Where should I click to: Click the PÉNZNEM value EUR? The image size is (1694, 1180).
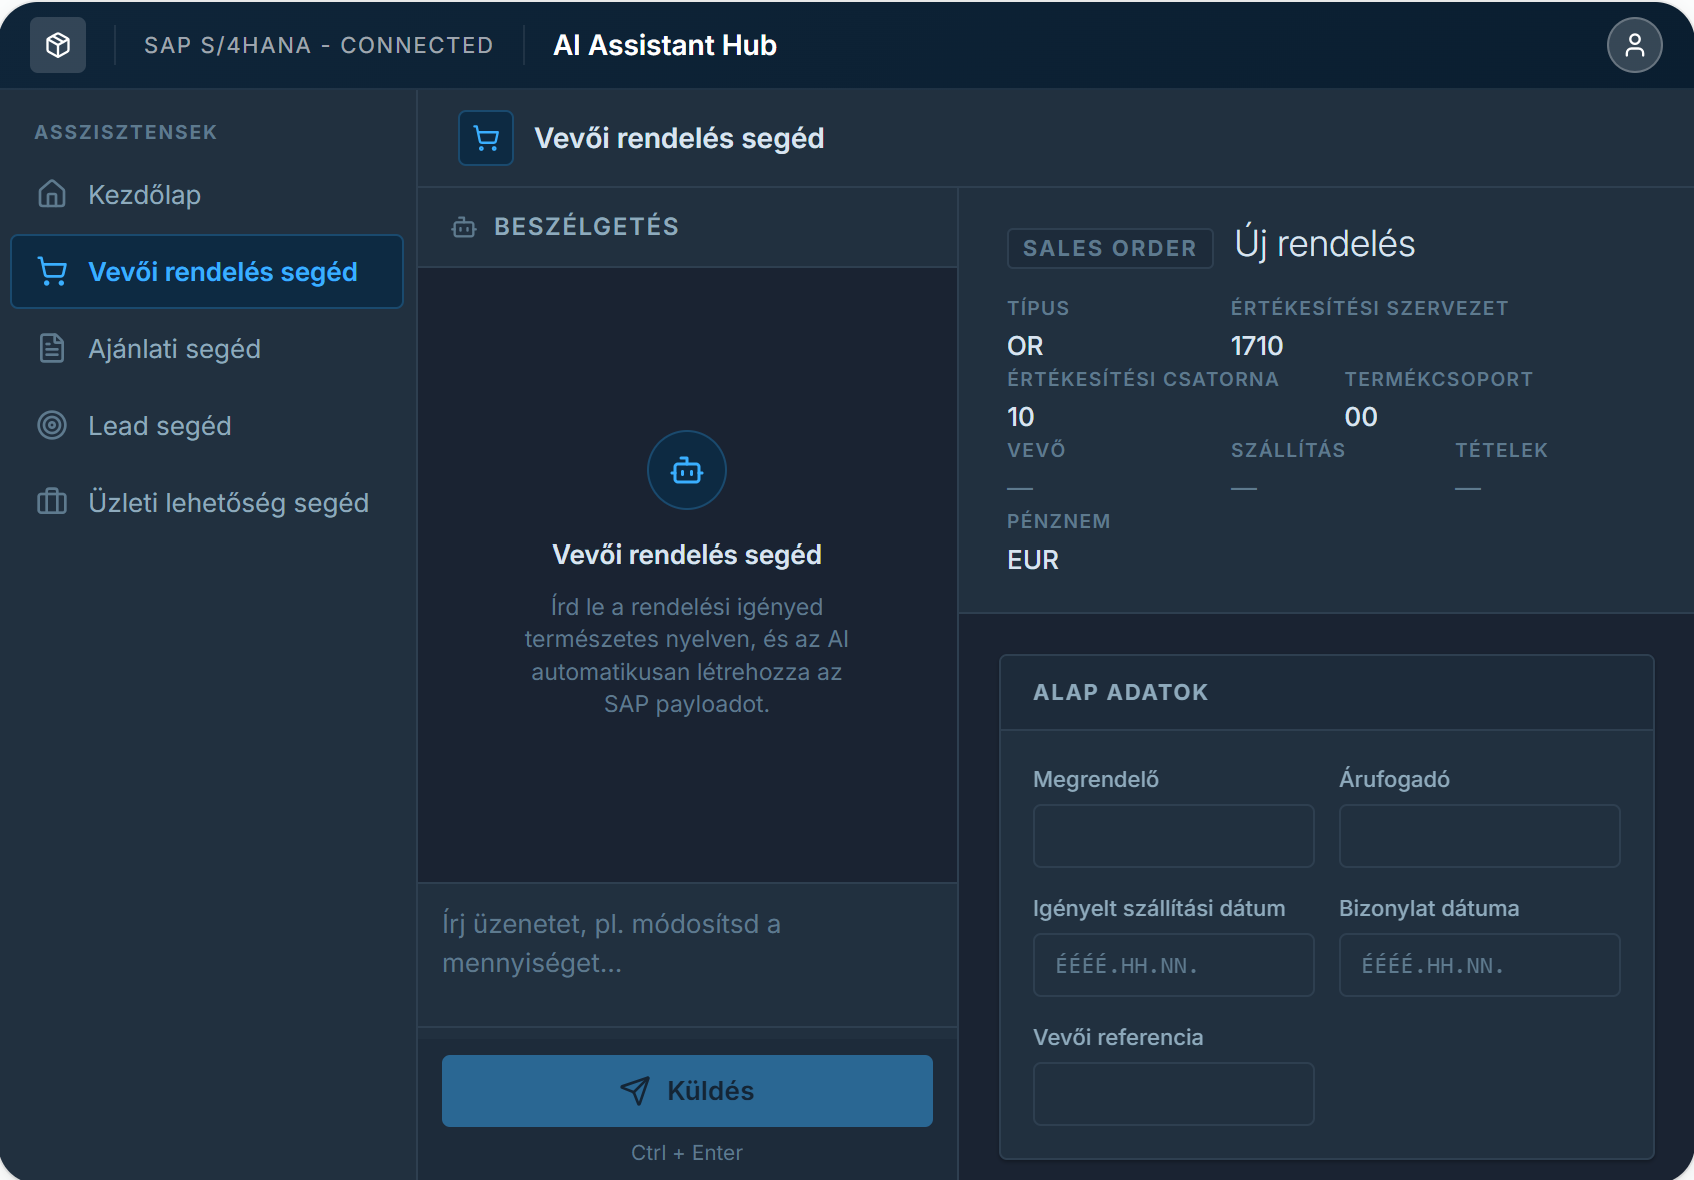(x=1033, y=560)
